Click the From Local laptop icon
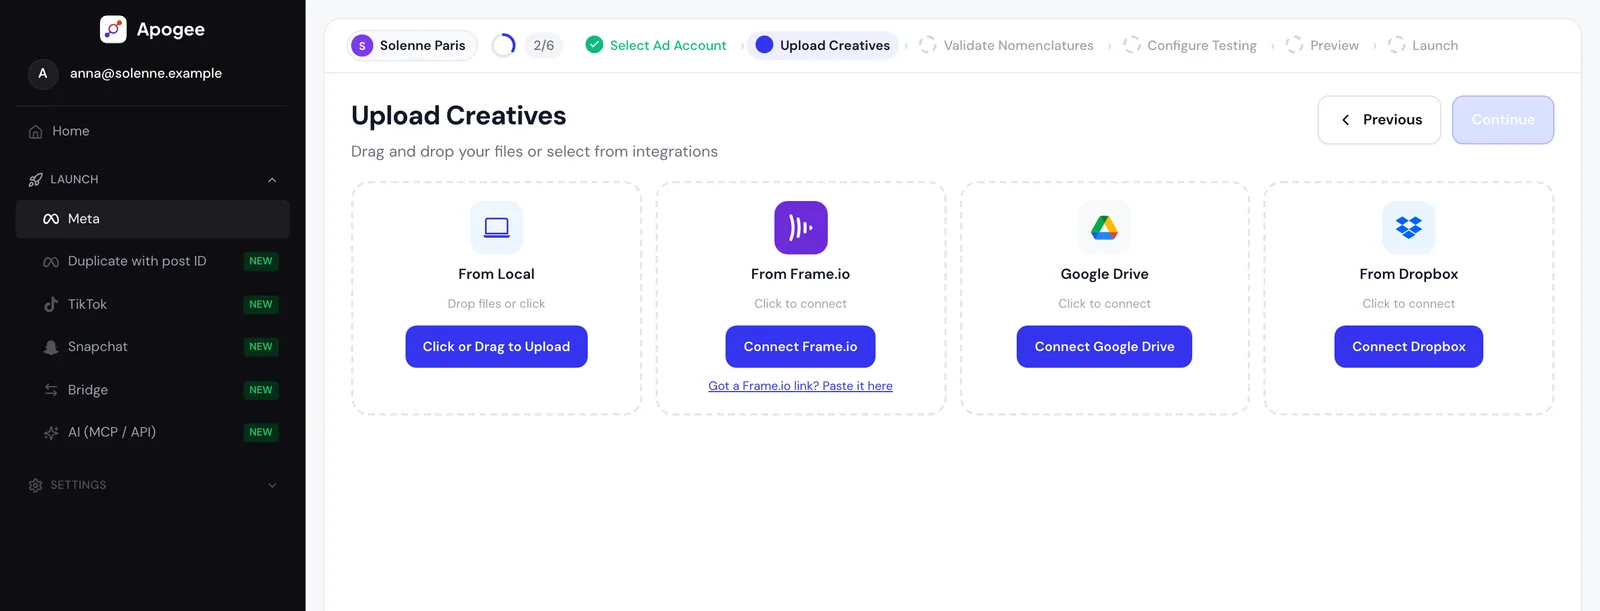1600x611 pixels. [497, 228]
